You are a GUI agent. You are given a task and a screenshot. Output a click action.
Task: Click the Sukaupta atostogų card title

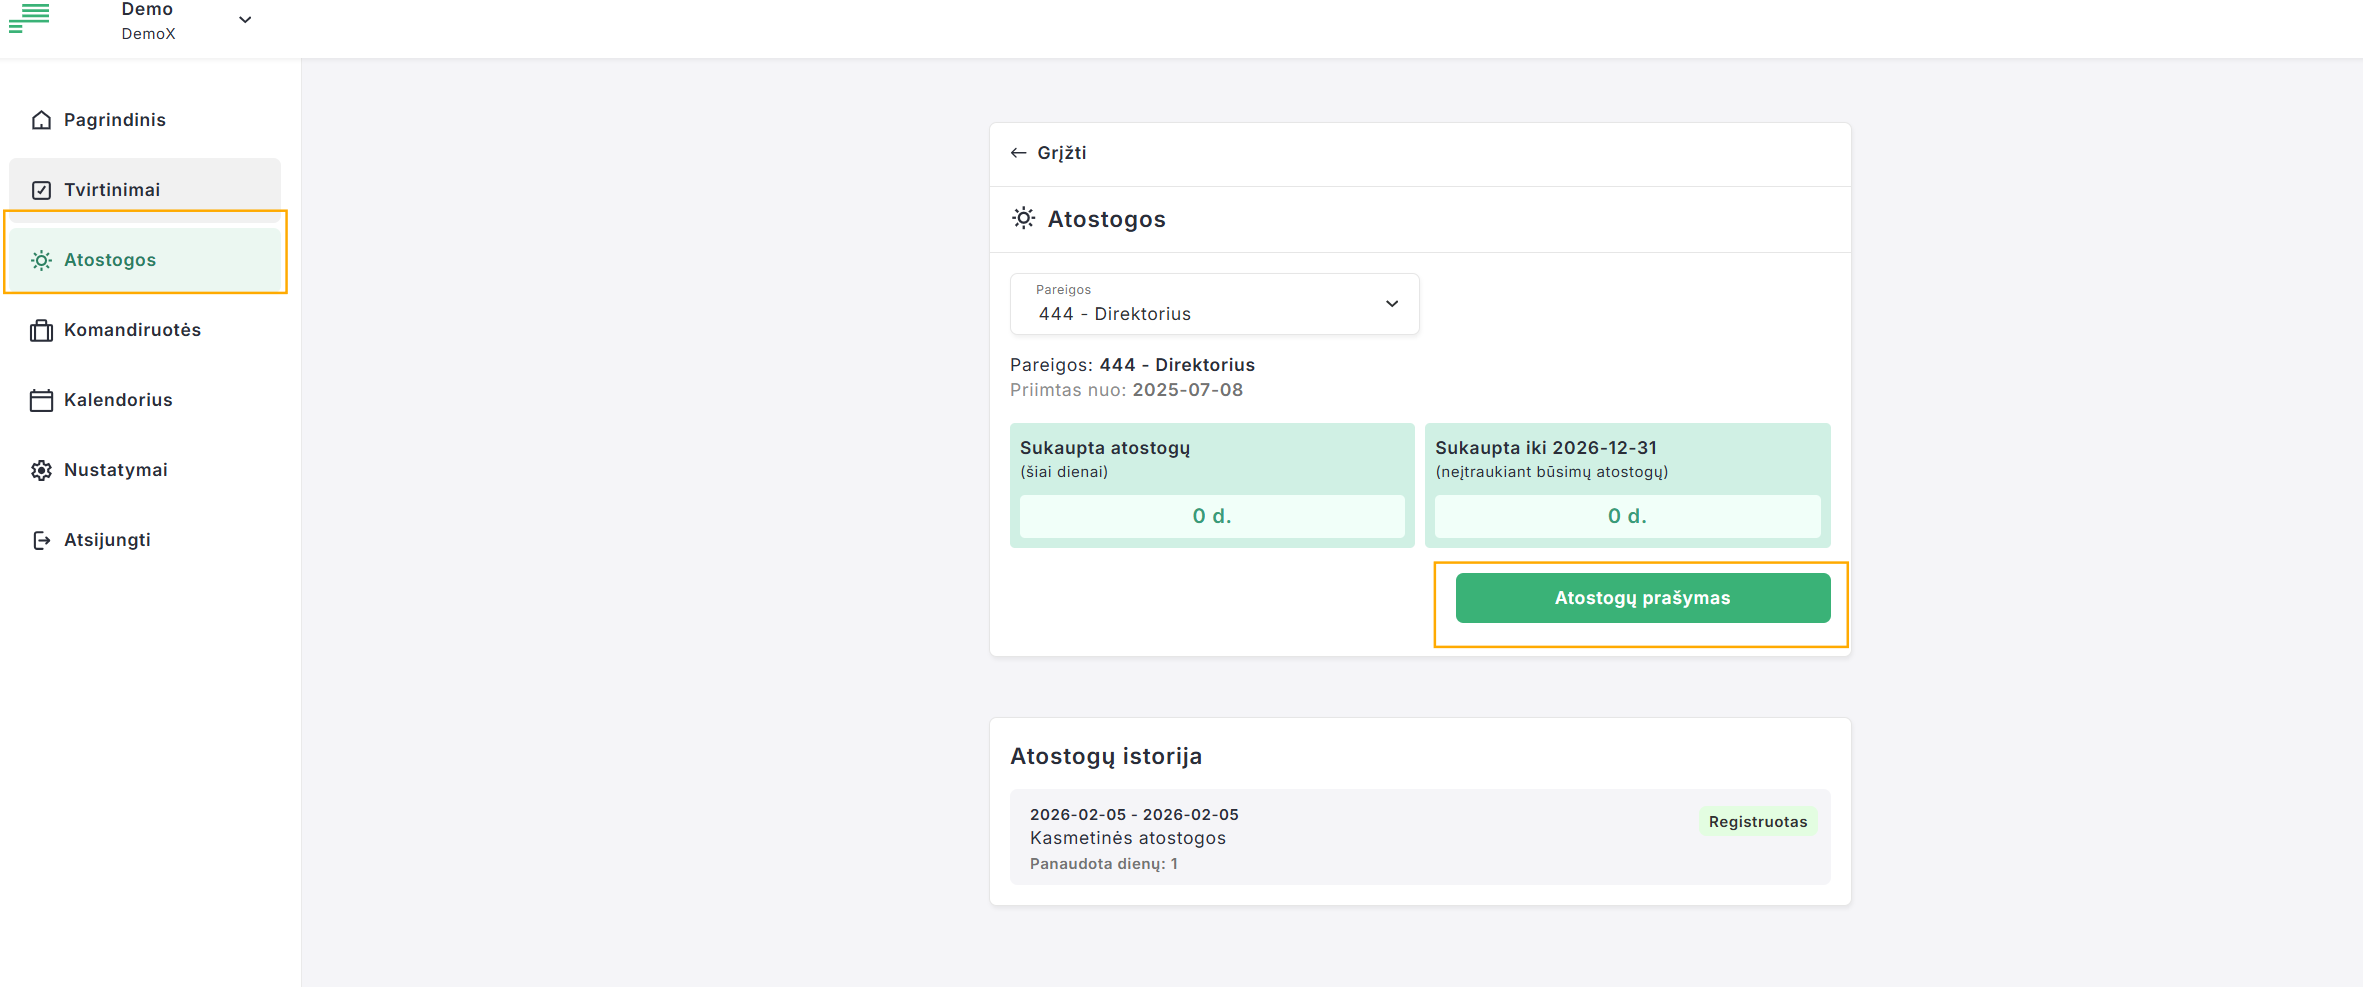tap(1105, 448)
